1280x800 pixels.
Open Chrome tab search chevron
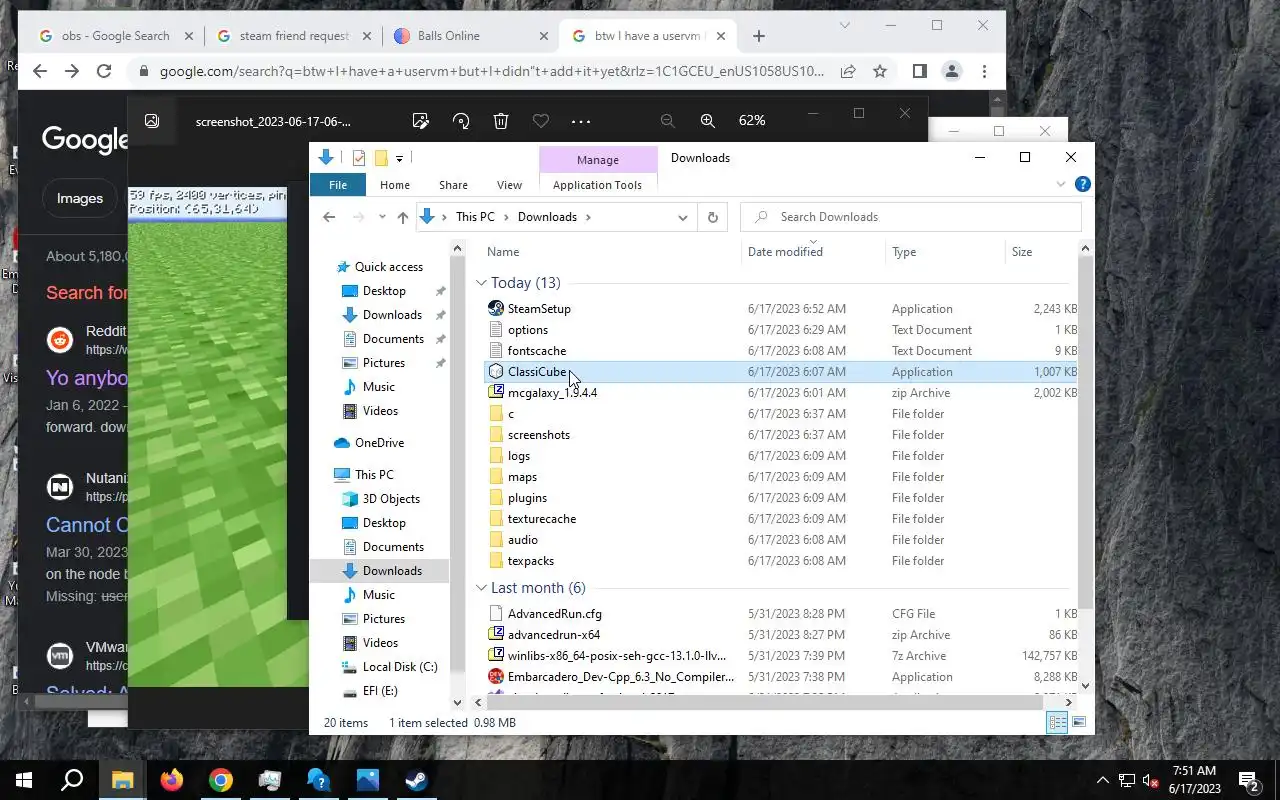tap(845, 25)
